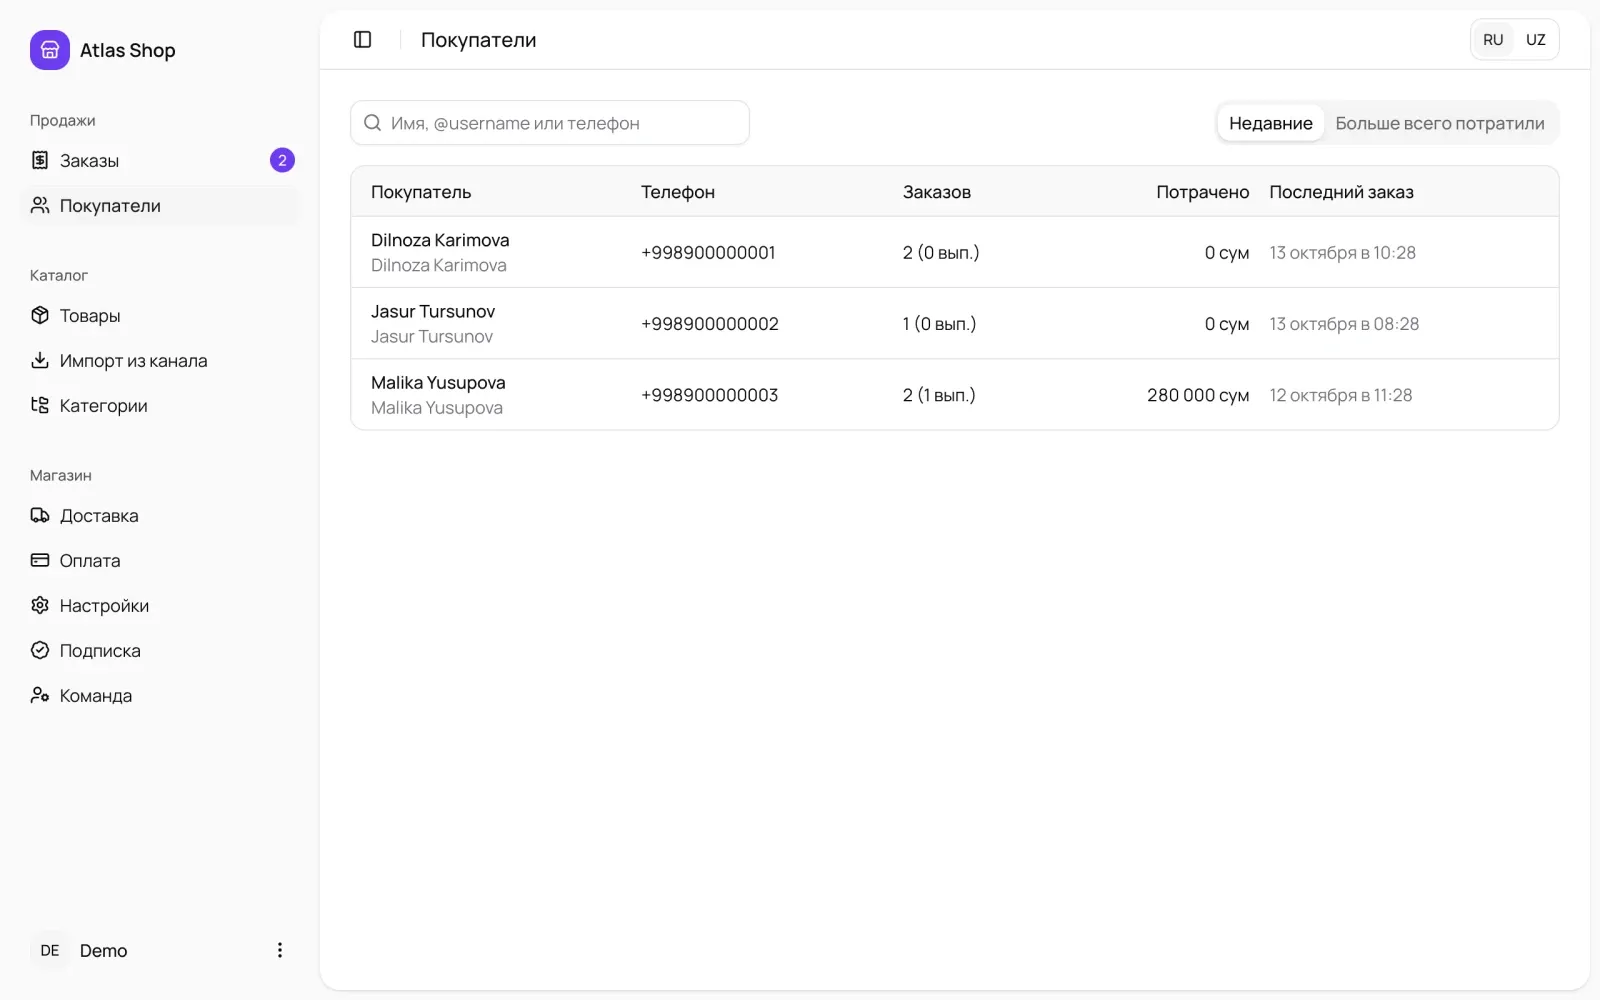
Task: Open Заказы in the sidebar
Action: pos(160,160)
